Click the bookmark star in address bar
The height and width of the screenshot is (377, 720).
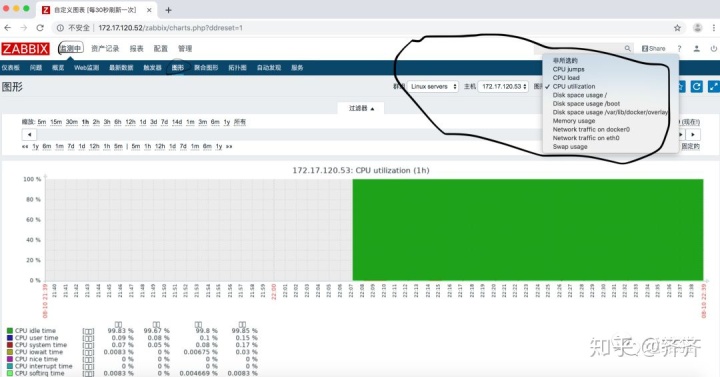coord(677,28)
